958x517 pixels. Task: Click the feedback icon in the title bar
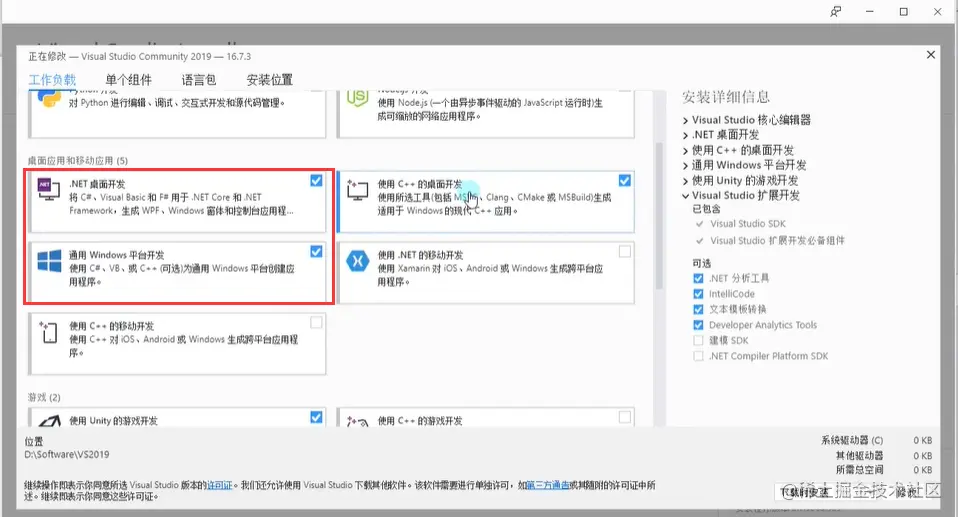[835, 12]
